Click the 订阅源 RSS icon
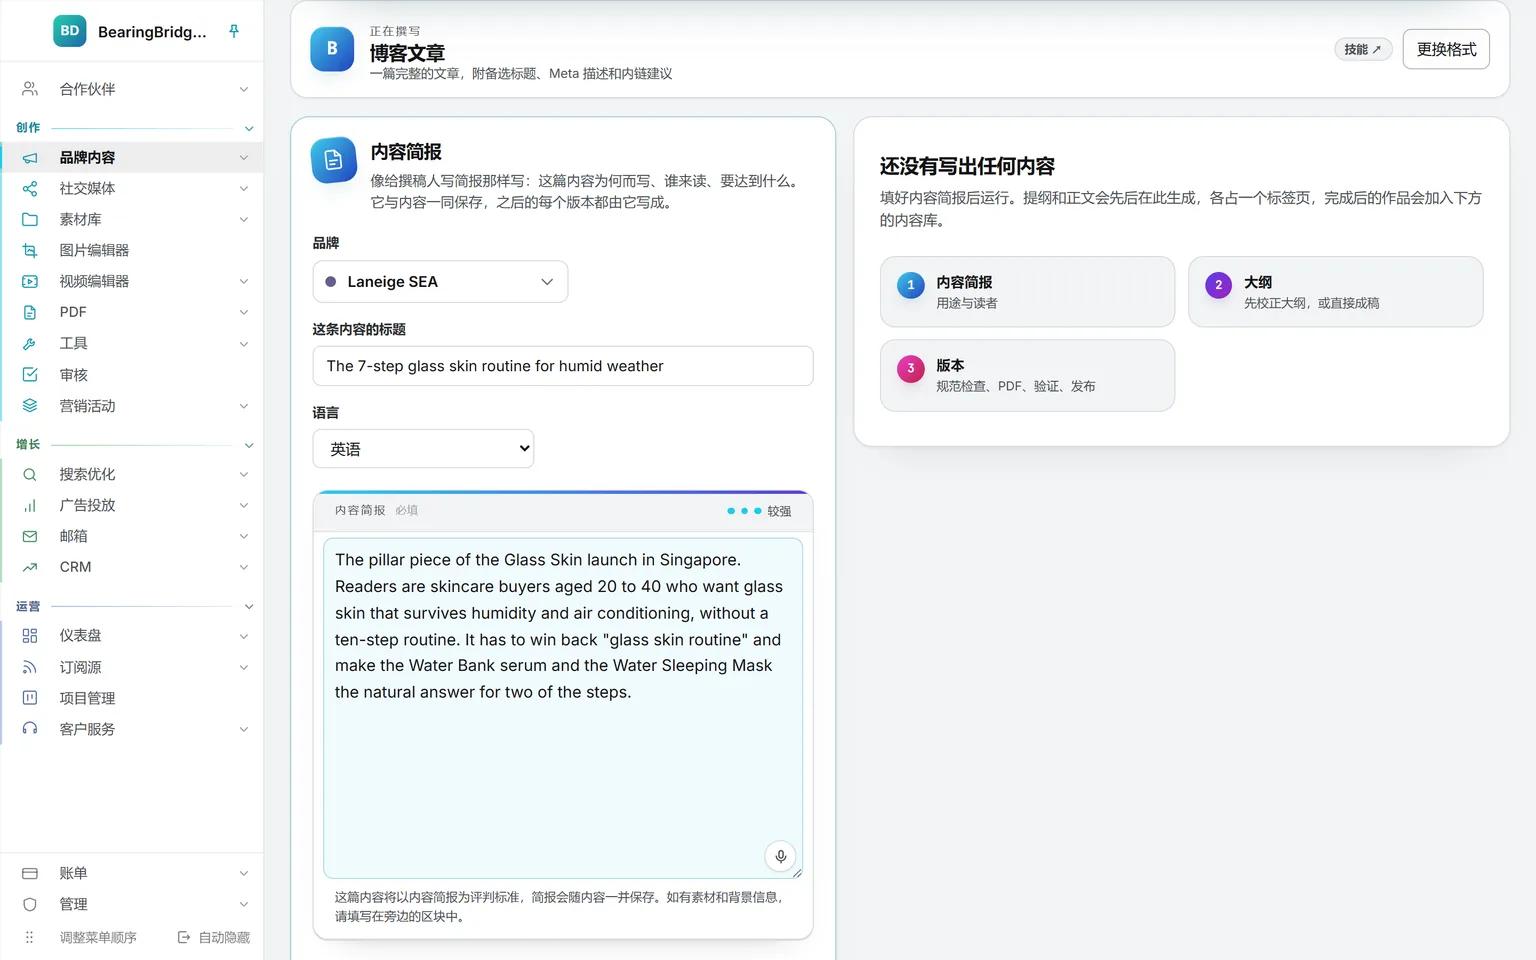Image resolution: width=1536 pixels, height=960 pixels. [30, 667]
